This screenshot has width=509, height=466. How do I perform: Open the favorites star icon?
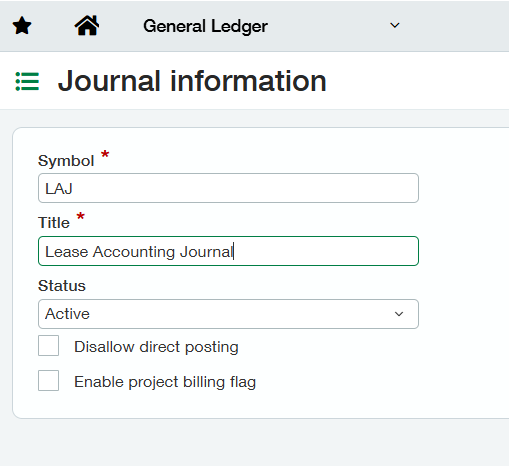click(22, 26)
